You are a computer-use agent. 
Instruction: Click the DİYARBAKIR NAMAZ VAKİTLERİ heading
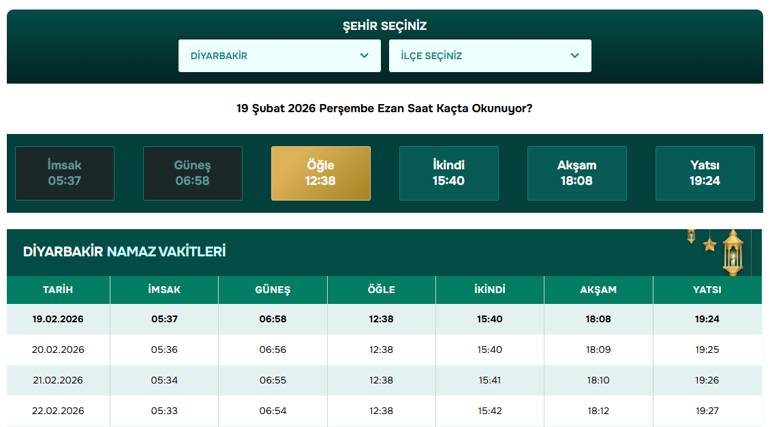coord(124,252)
